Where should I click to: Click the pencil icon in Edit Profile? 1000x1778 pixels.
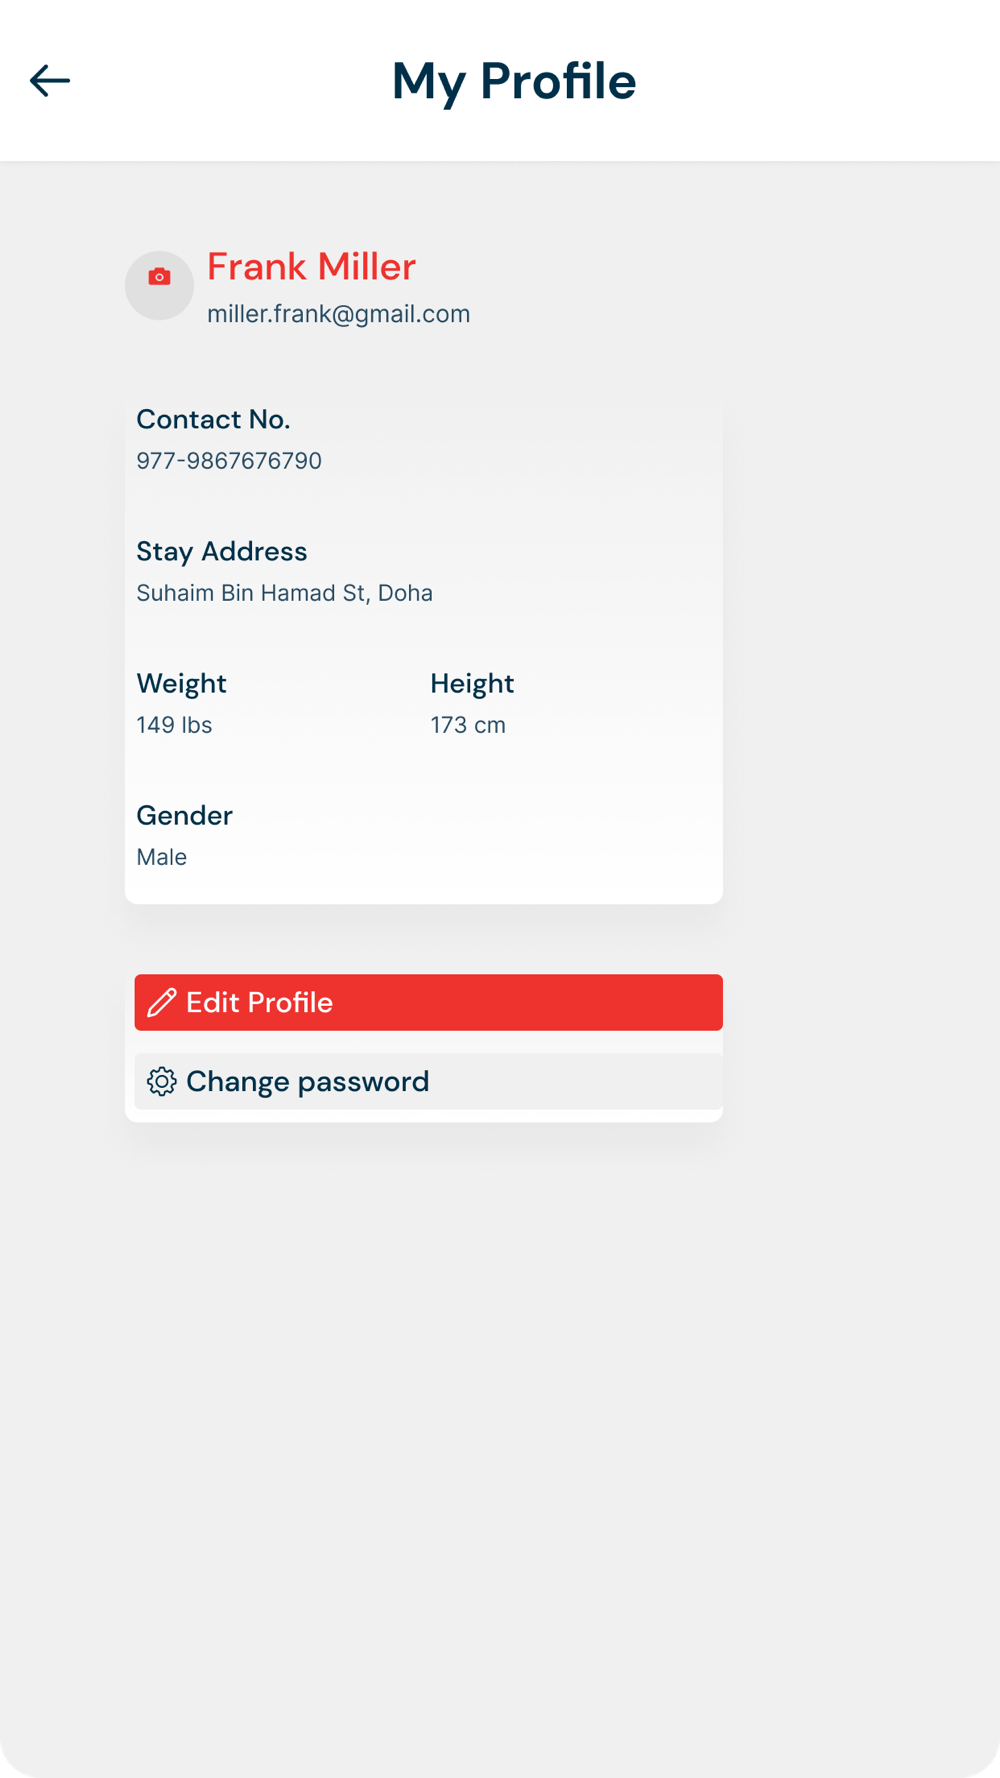coord(162,1002)
